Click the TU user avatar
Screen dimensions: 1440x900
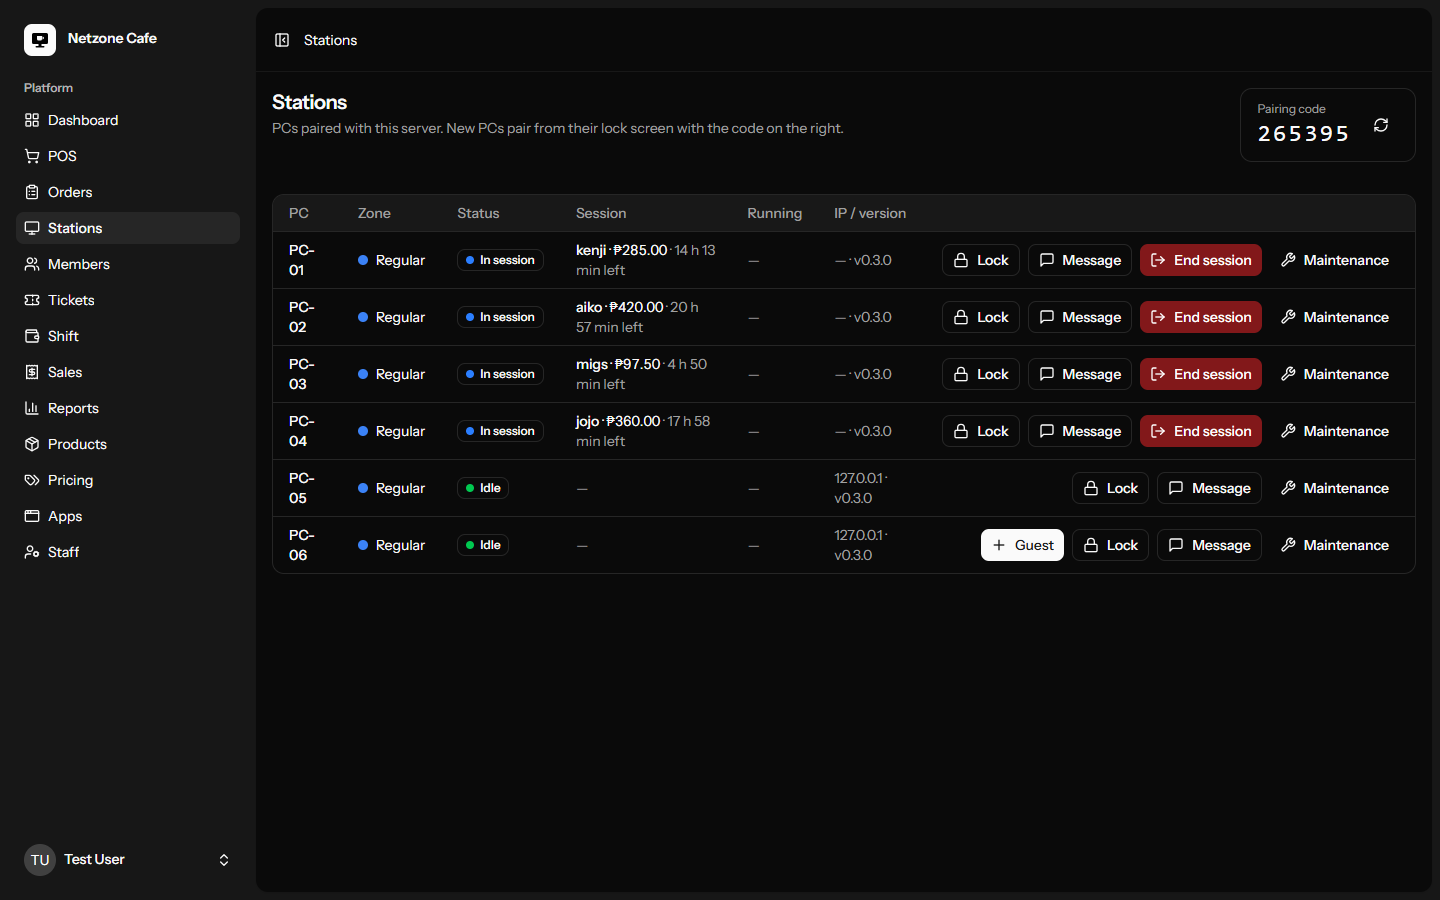tap(40, 860)
